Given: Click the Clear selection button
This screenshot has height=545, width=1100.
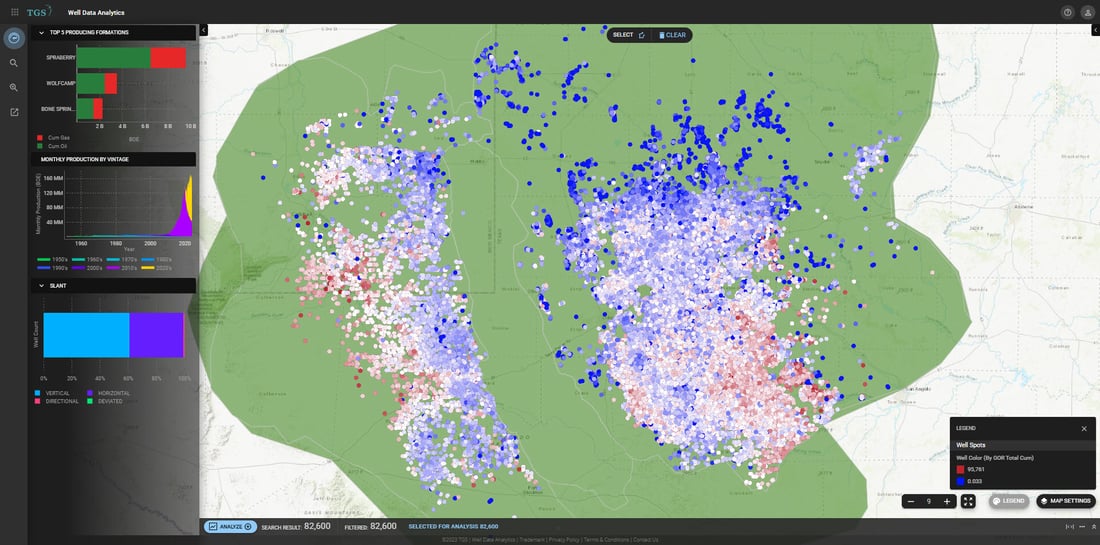Looking at the screenshot, I should point(672,35).
